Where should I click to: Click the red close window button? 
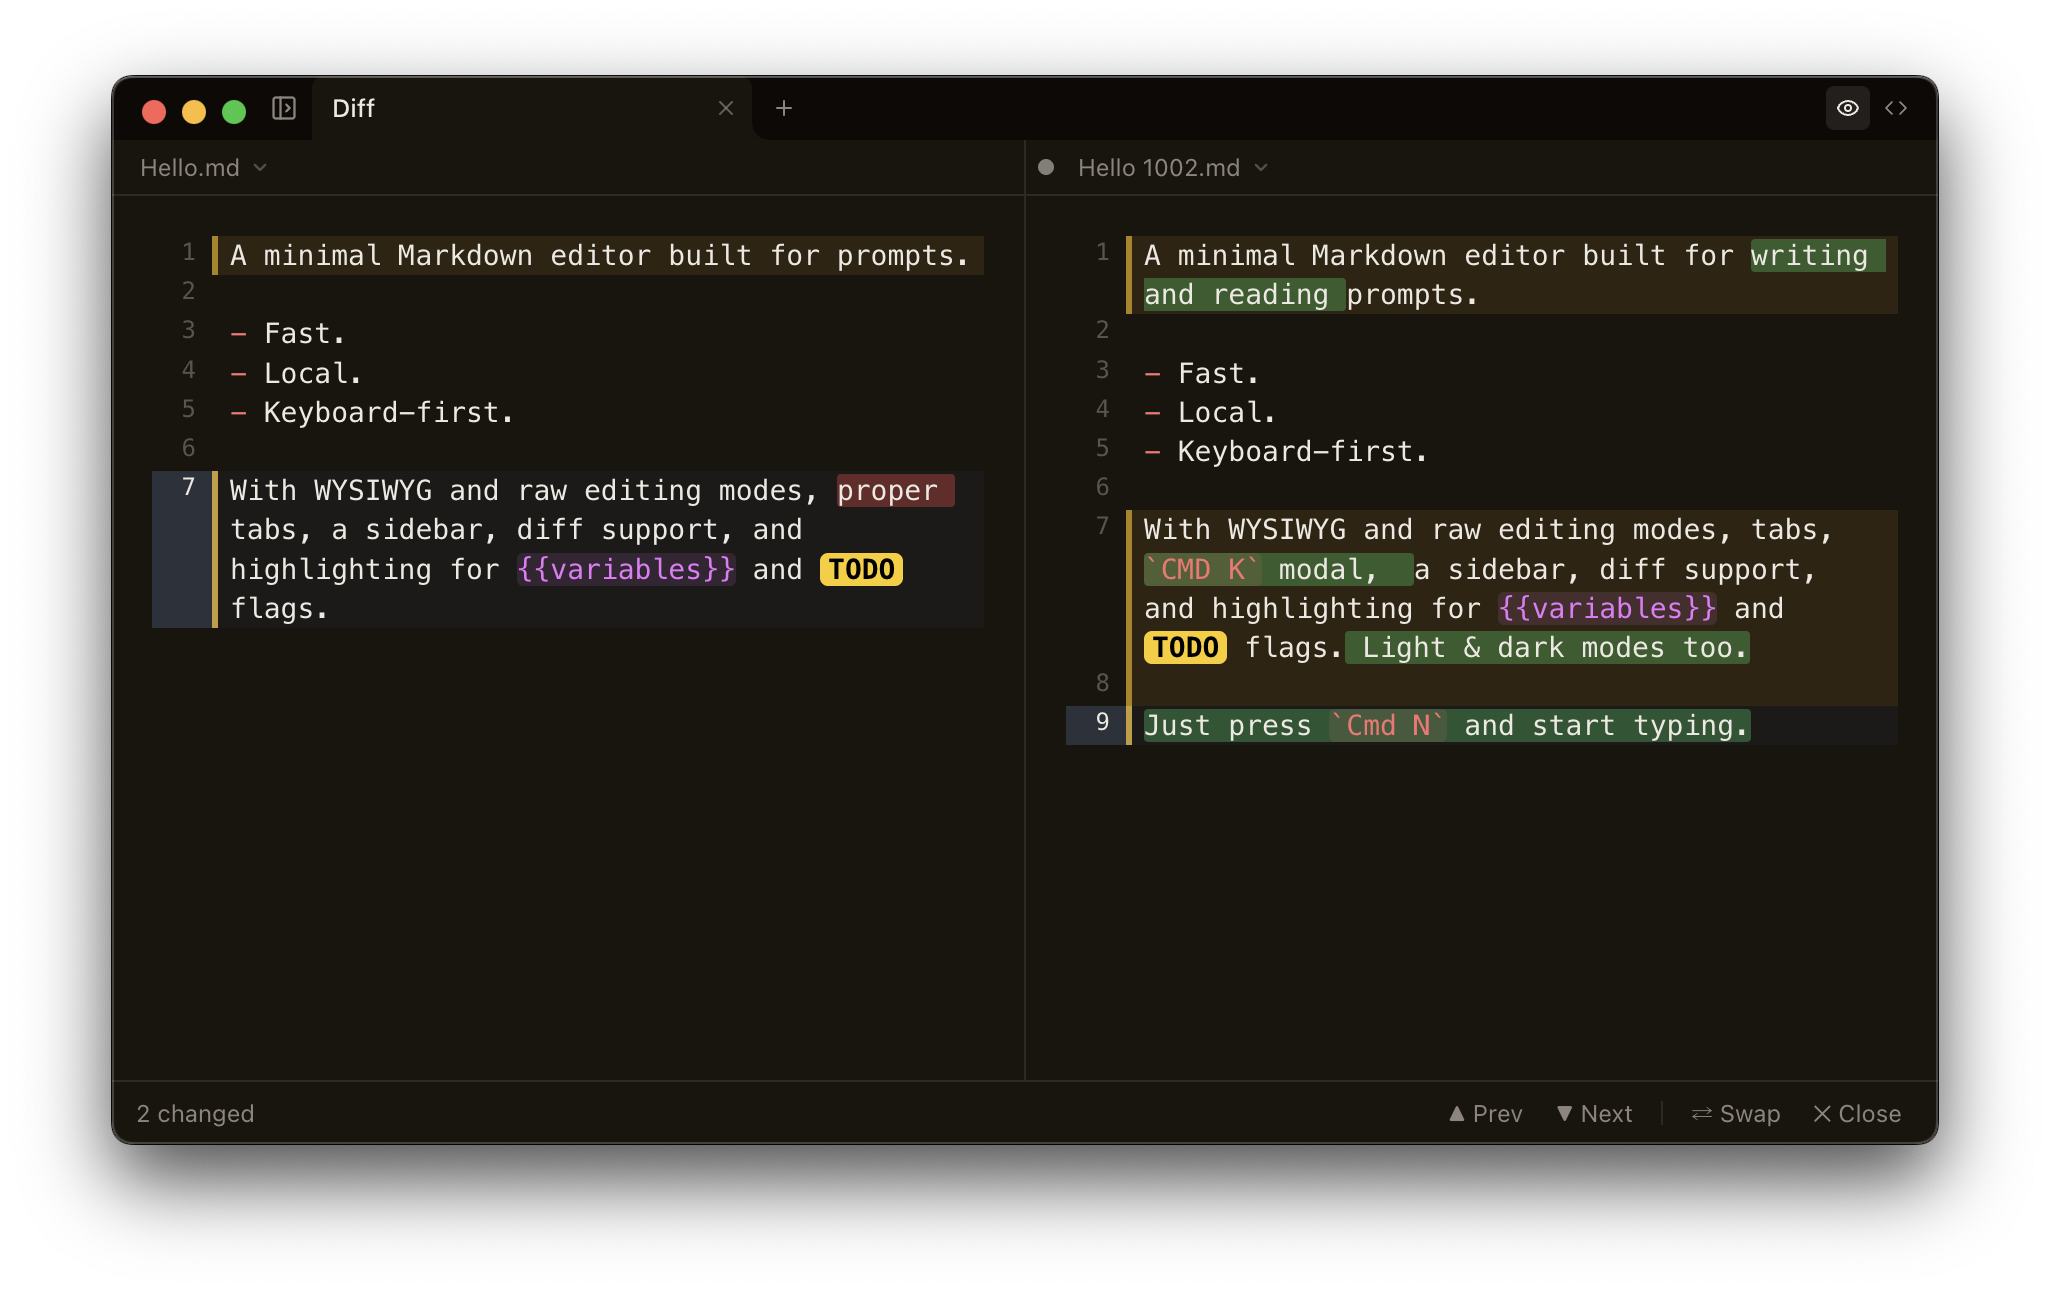click(x=154, y=111)
